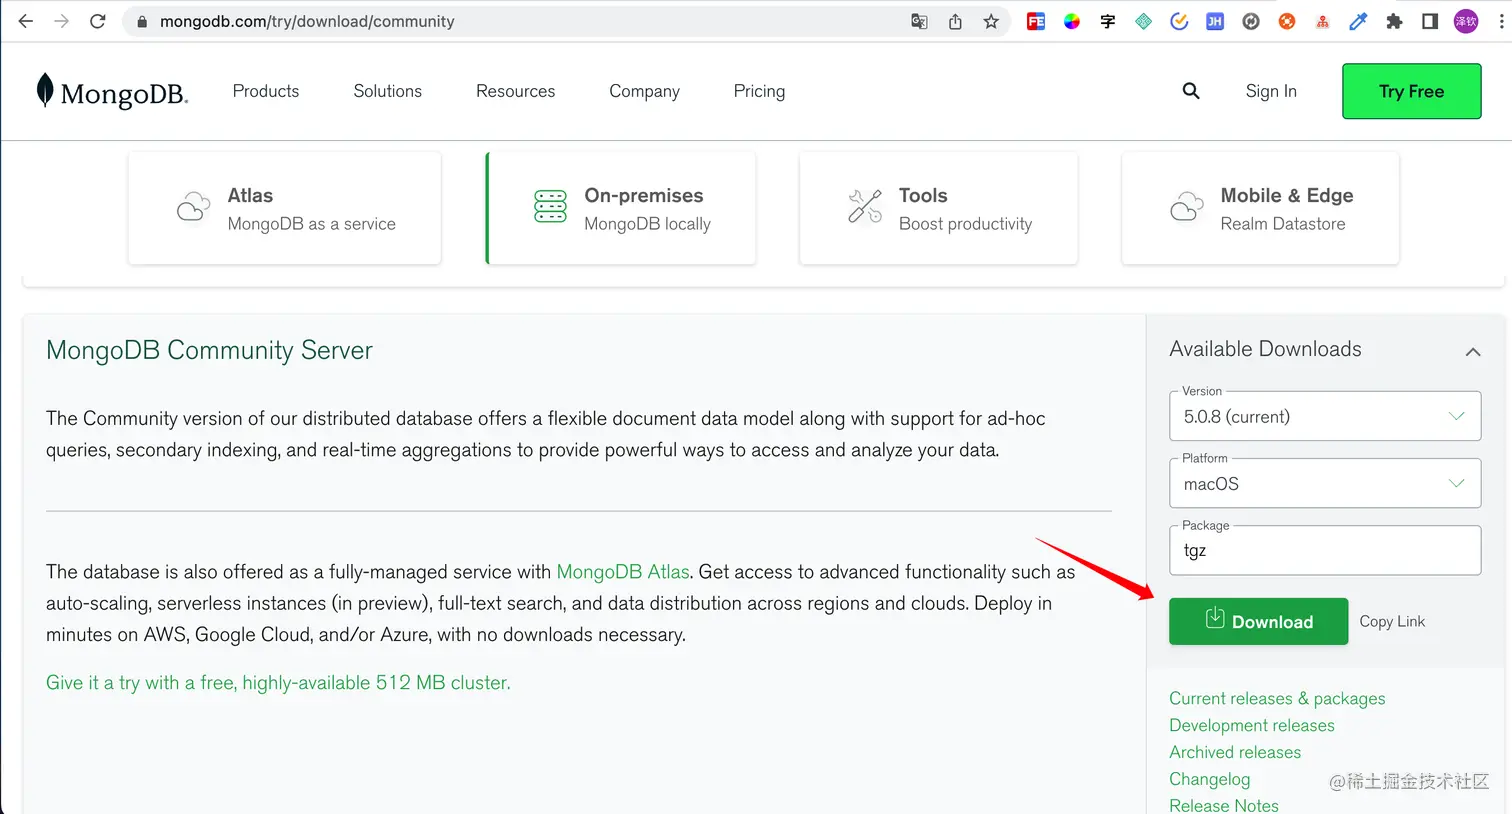Open the Resources menu

515,91
